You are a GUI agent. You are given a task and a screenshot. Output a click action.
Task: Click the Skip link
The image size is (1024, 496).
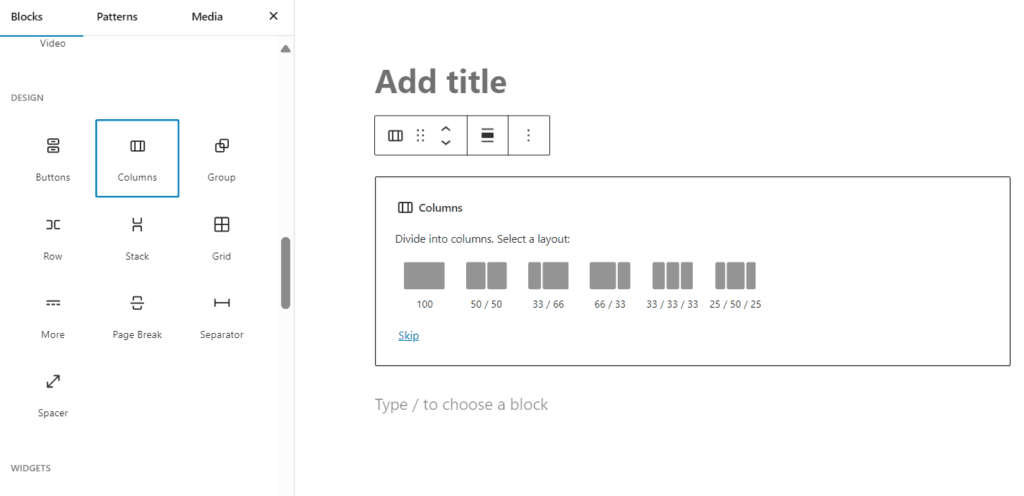click(409, 336)
